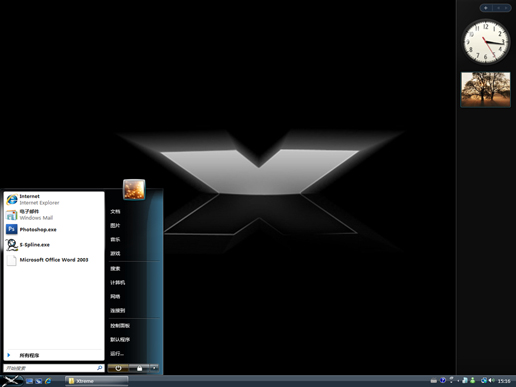Click the tree slideshow gadget thumbnail

[486, 89]
